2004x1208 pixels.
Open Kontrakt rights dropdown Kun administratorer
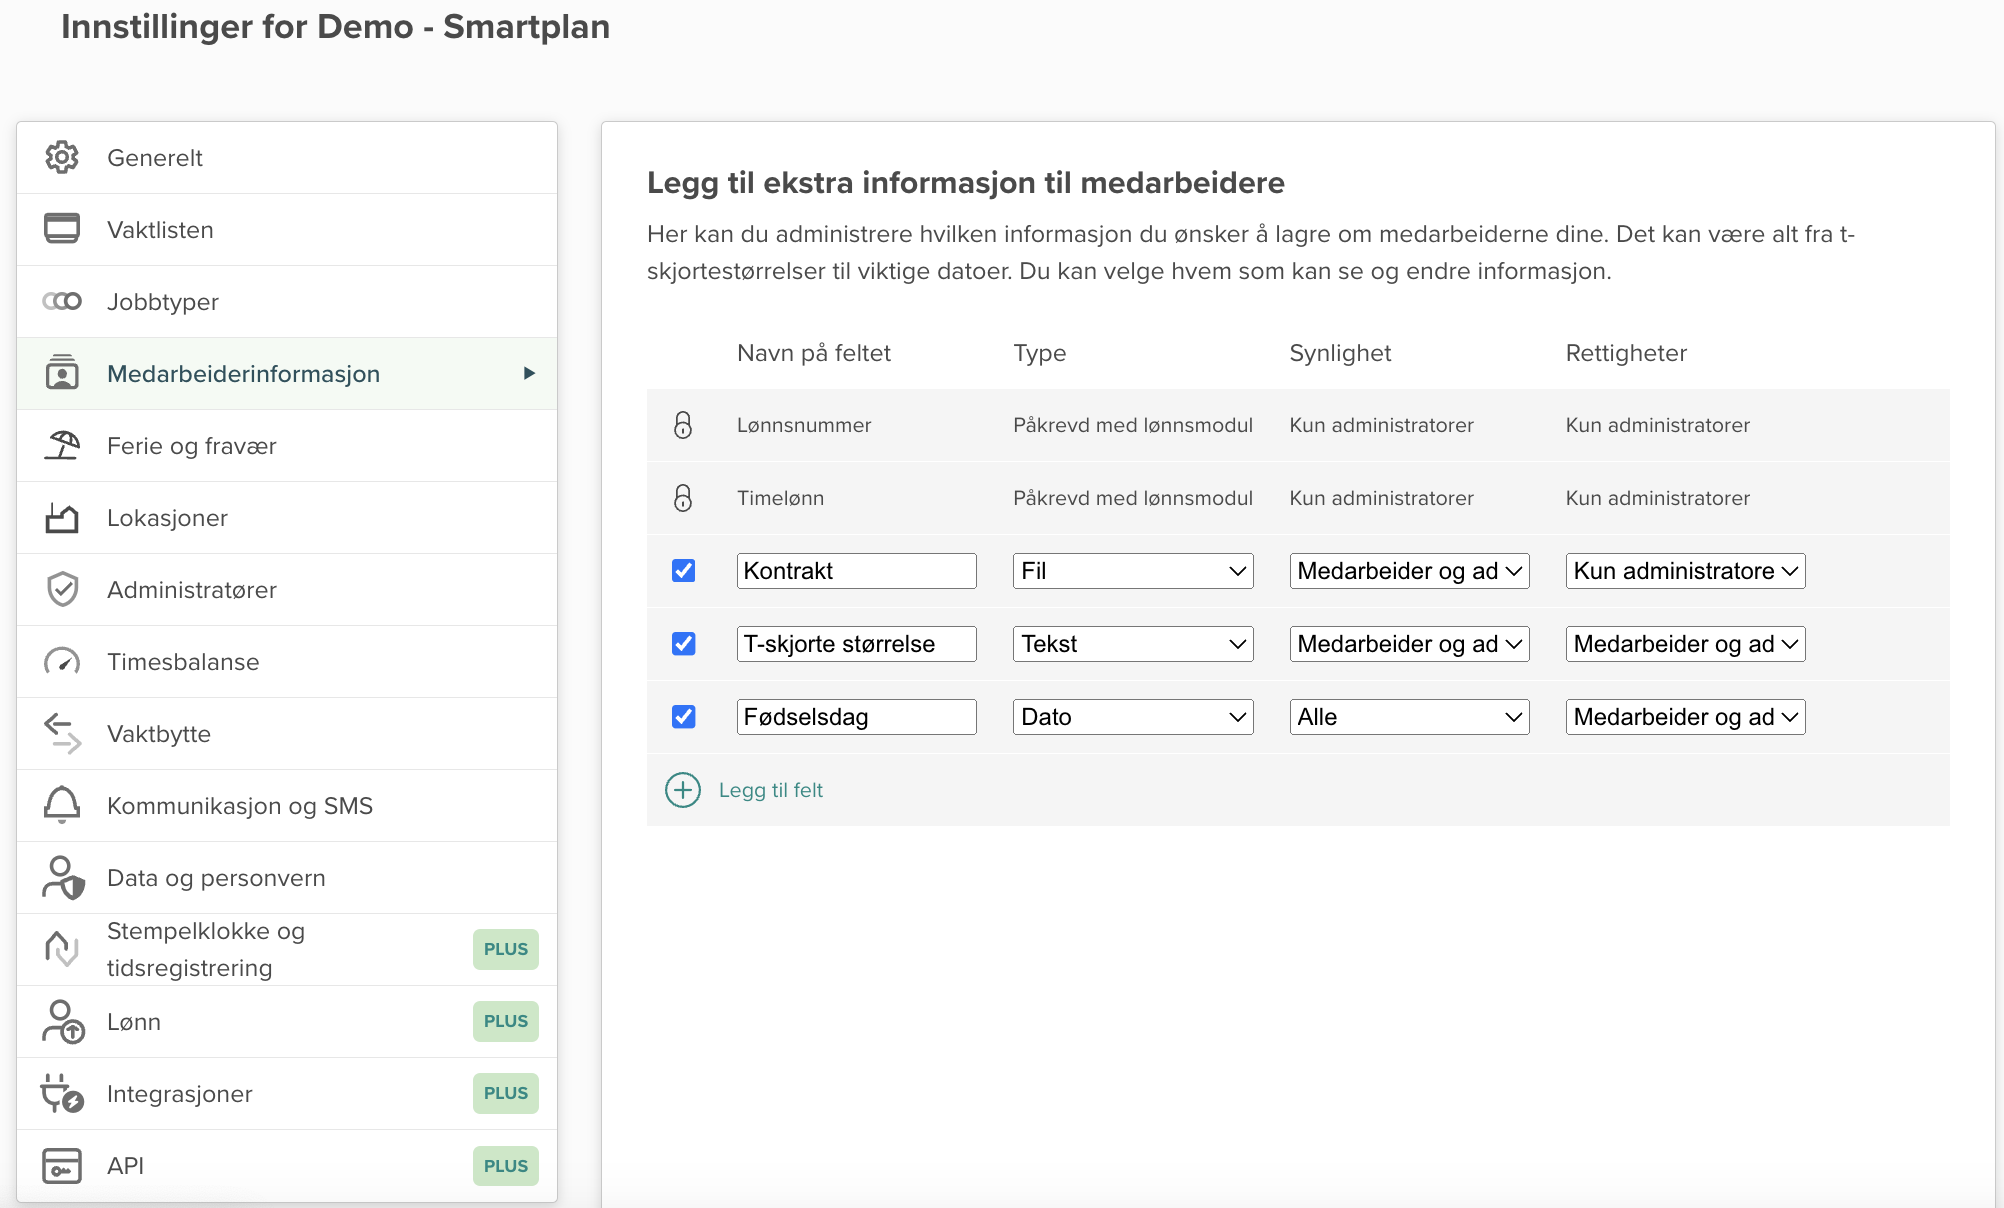[x=1685, y=571]
